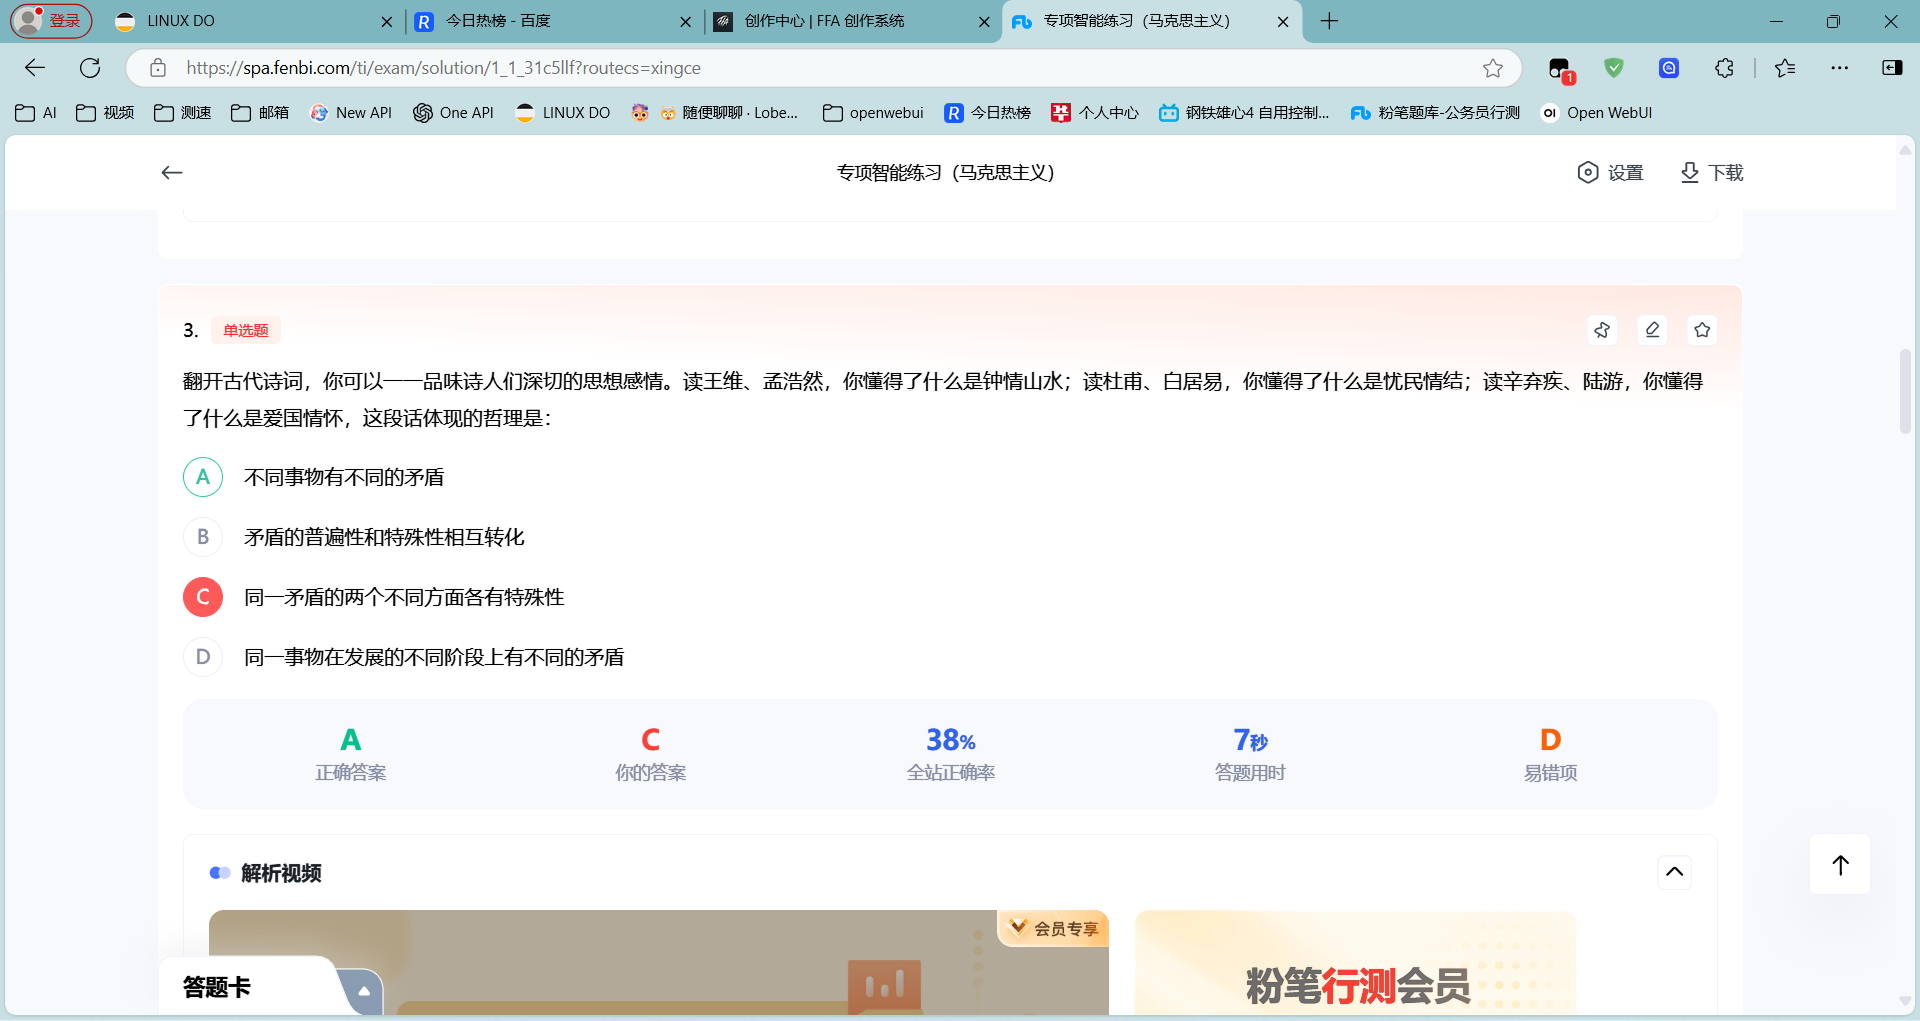Open the 粉笔题库-公务员行测 bookmark

(x=1435, y=113)
